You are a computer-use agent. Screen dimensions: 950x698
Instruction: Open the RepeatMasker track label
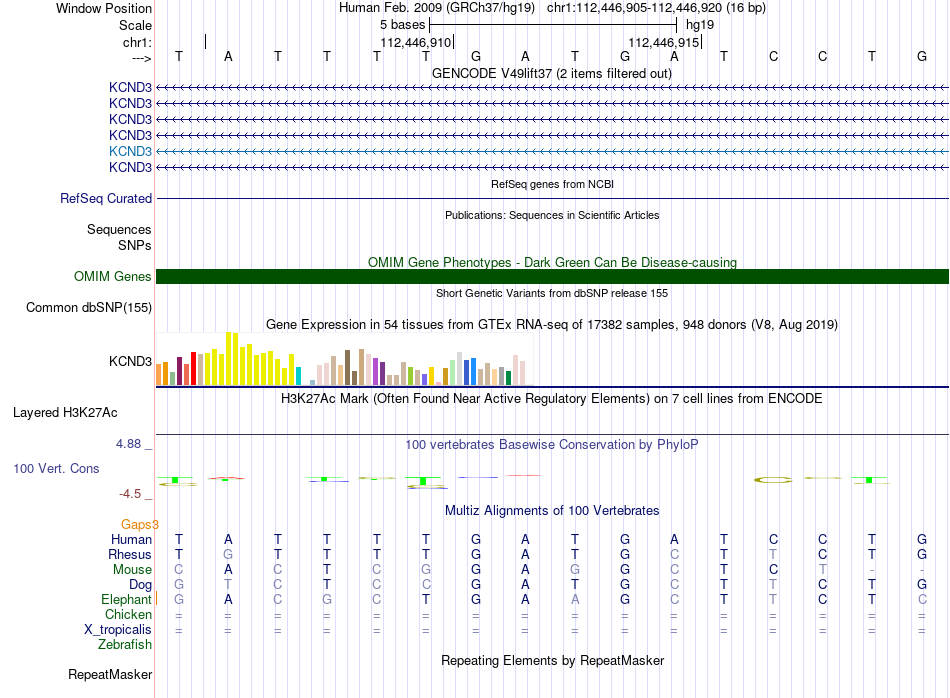(x=110, y=675)
